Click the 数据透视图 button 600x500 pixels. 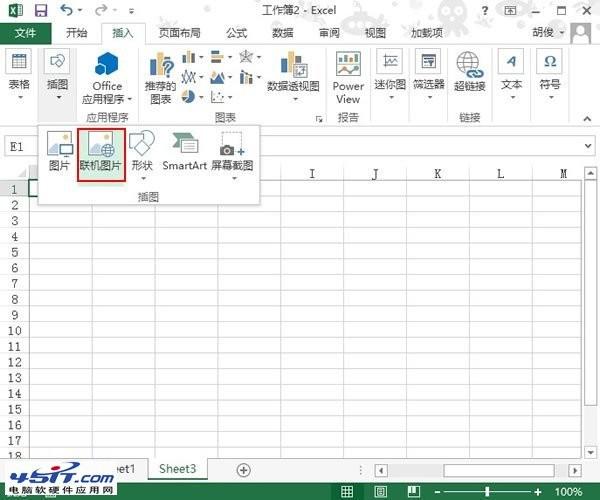293,77
